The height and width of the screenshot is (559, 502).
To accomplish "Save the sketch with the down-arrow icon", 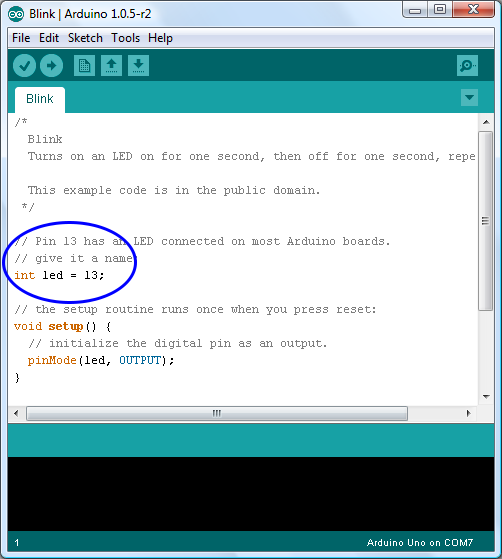I will tap(138, 66).
